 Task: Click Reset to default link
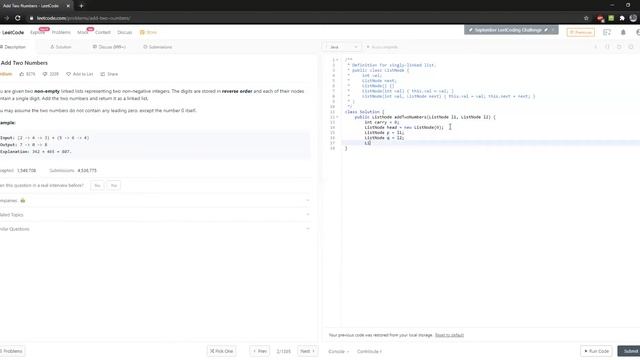449,335
